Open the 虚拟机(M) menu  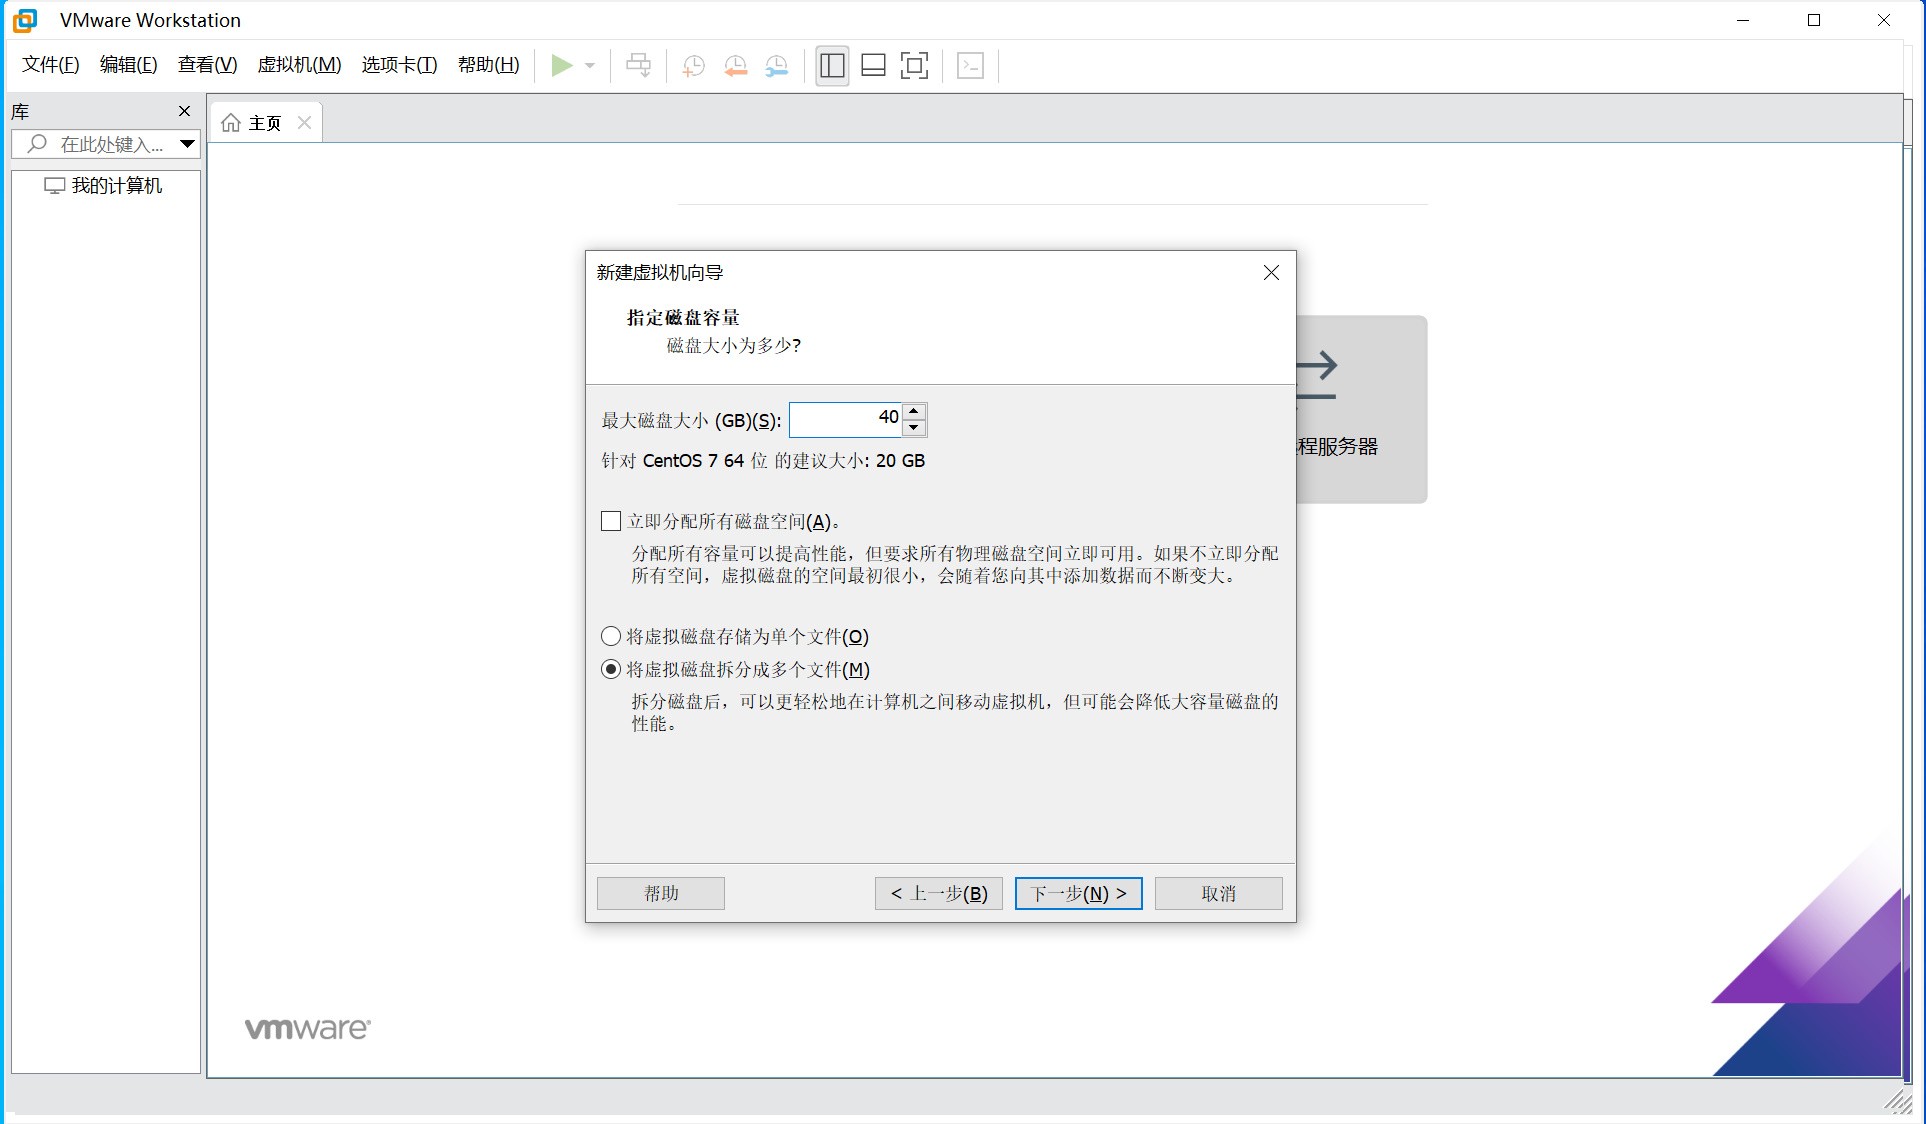(x=299, y=65)
